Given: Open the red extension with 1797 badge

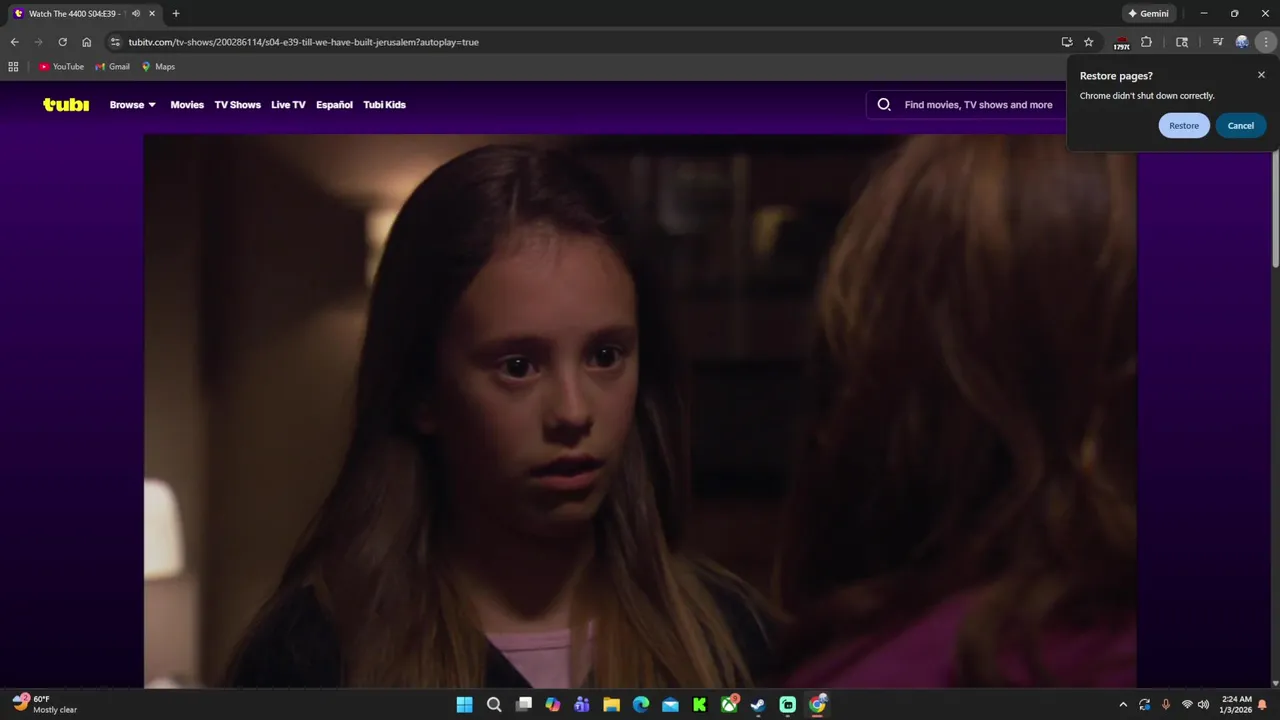Looking at the screenshot, I should (1122, 43).
